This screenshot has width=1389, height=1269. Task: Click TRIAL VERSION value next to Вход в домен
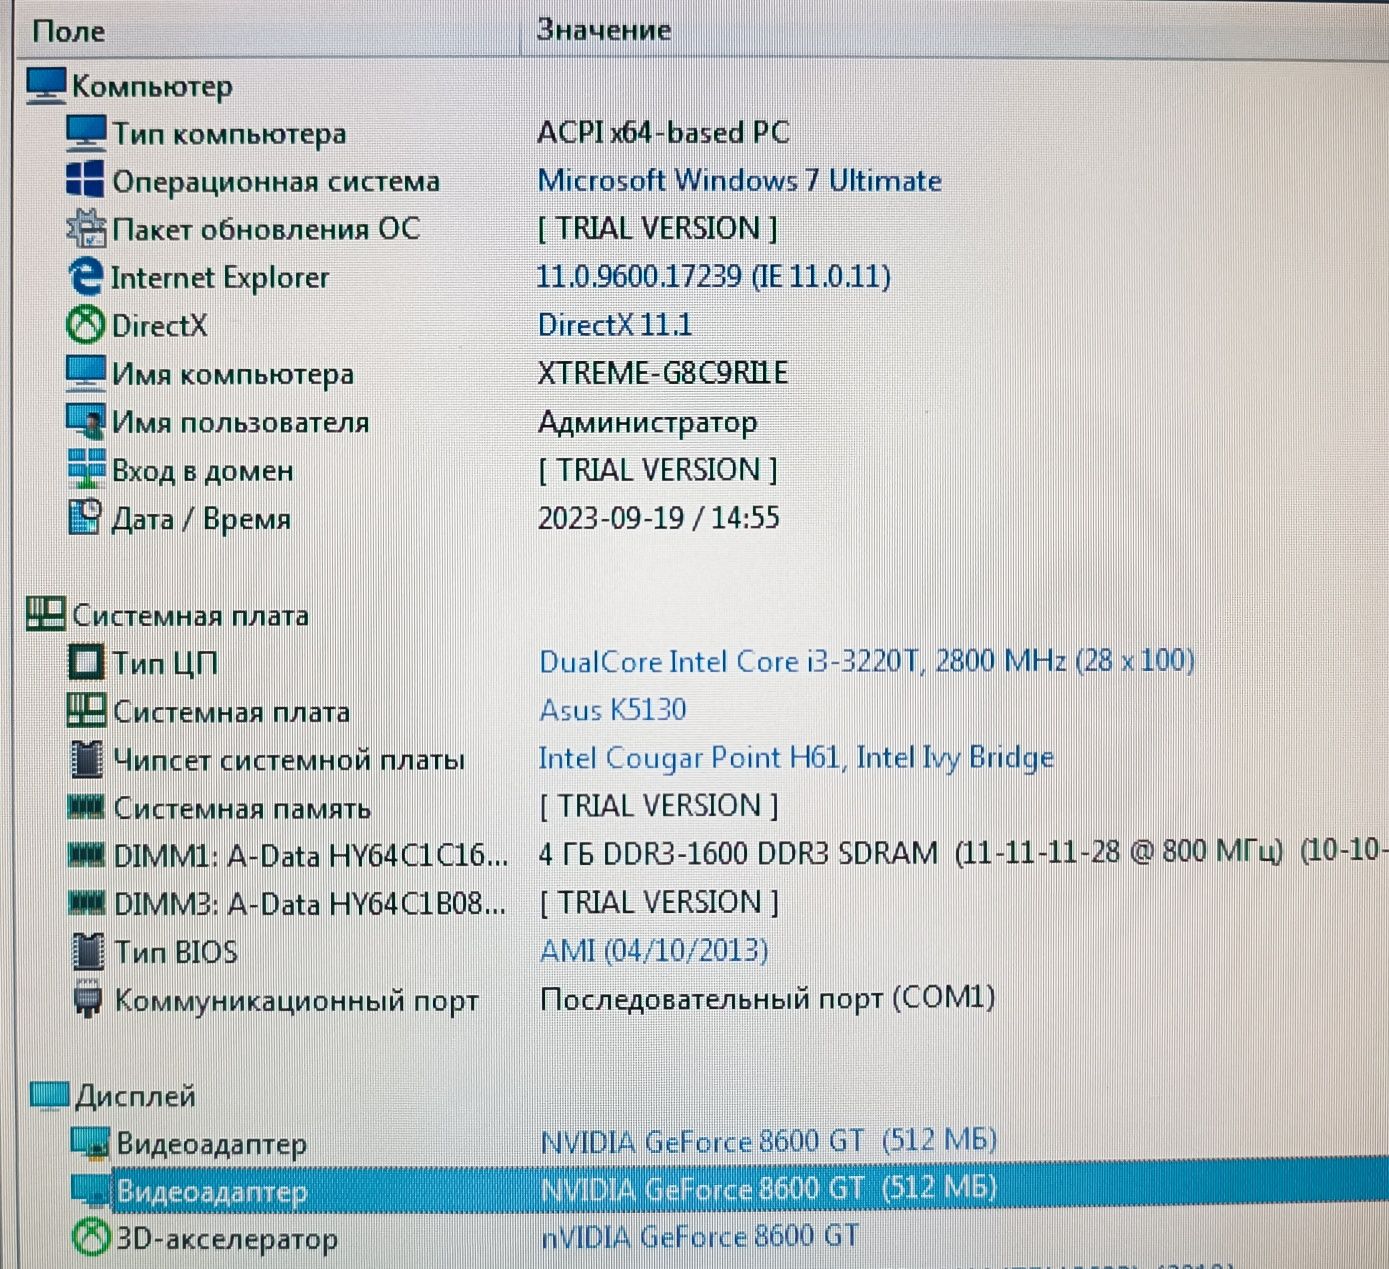tap(658, 470)
